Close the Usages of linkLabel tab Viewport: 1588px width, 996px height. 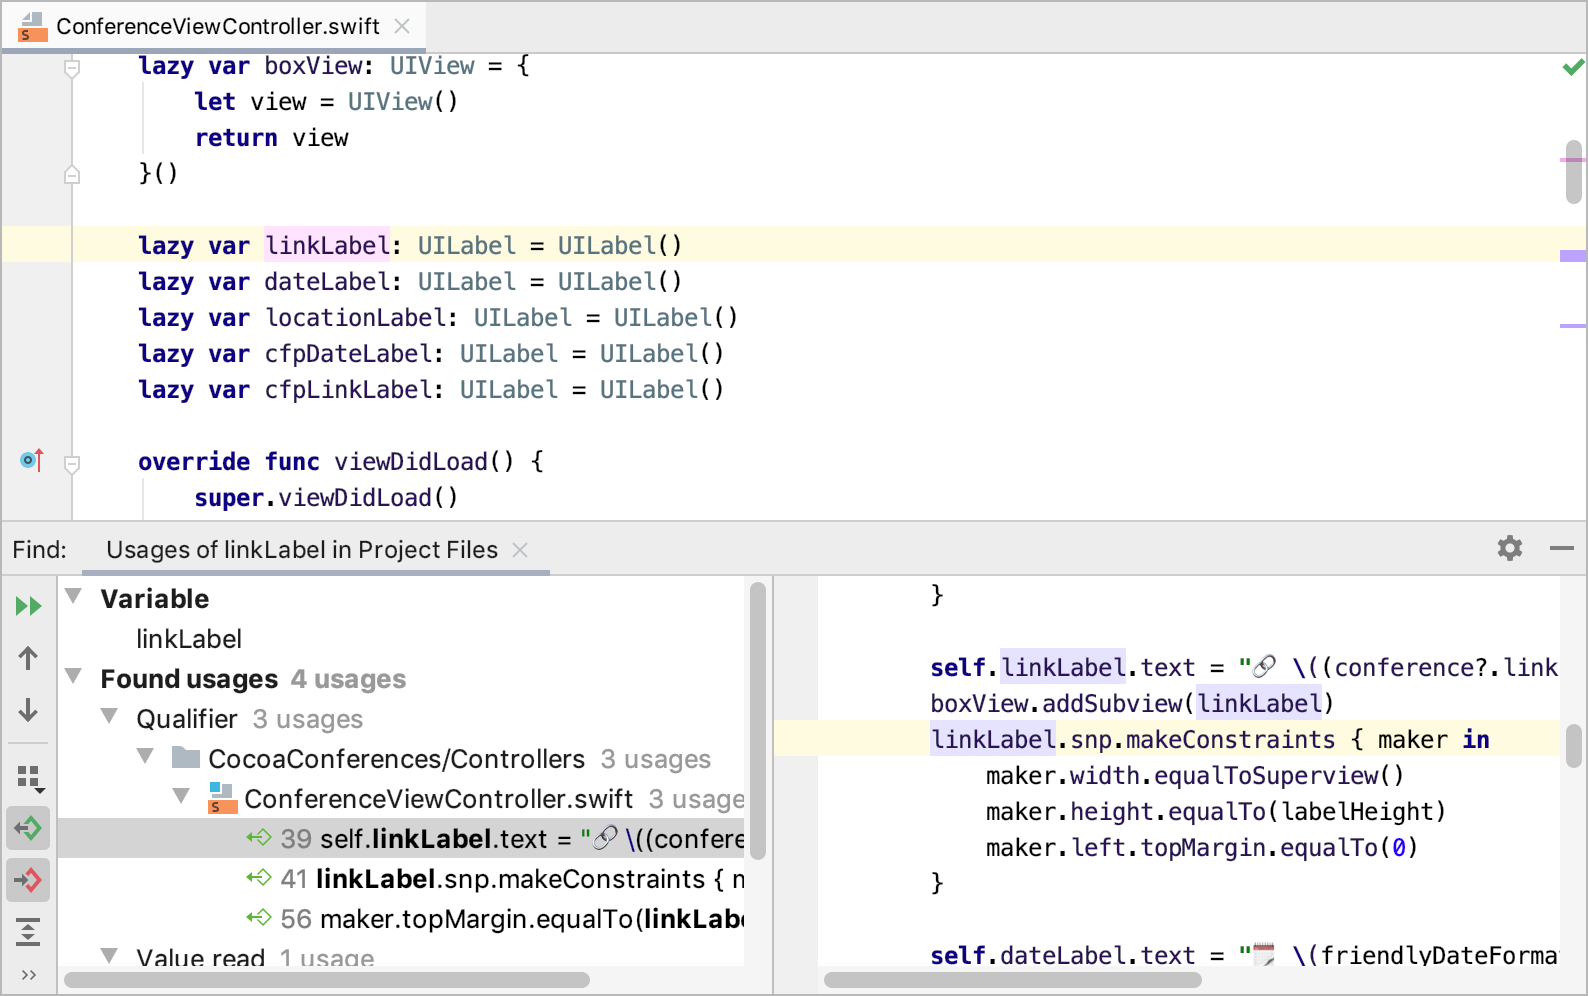[520, 549]
